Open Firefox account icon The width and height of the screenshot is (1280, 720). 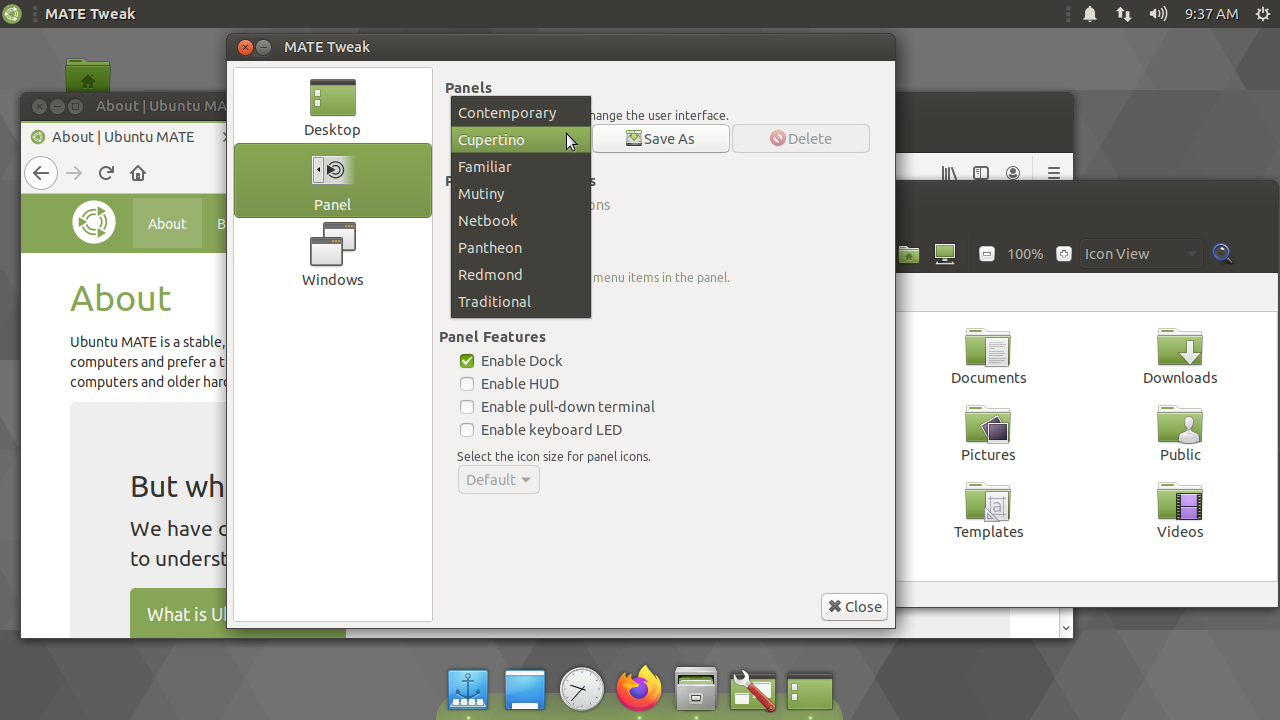tap(1013, 173)
